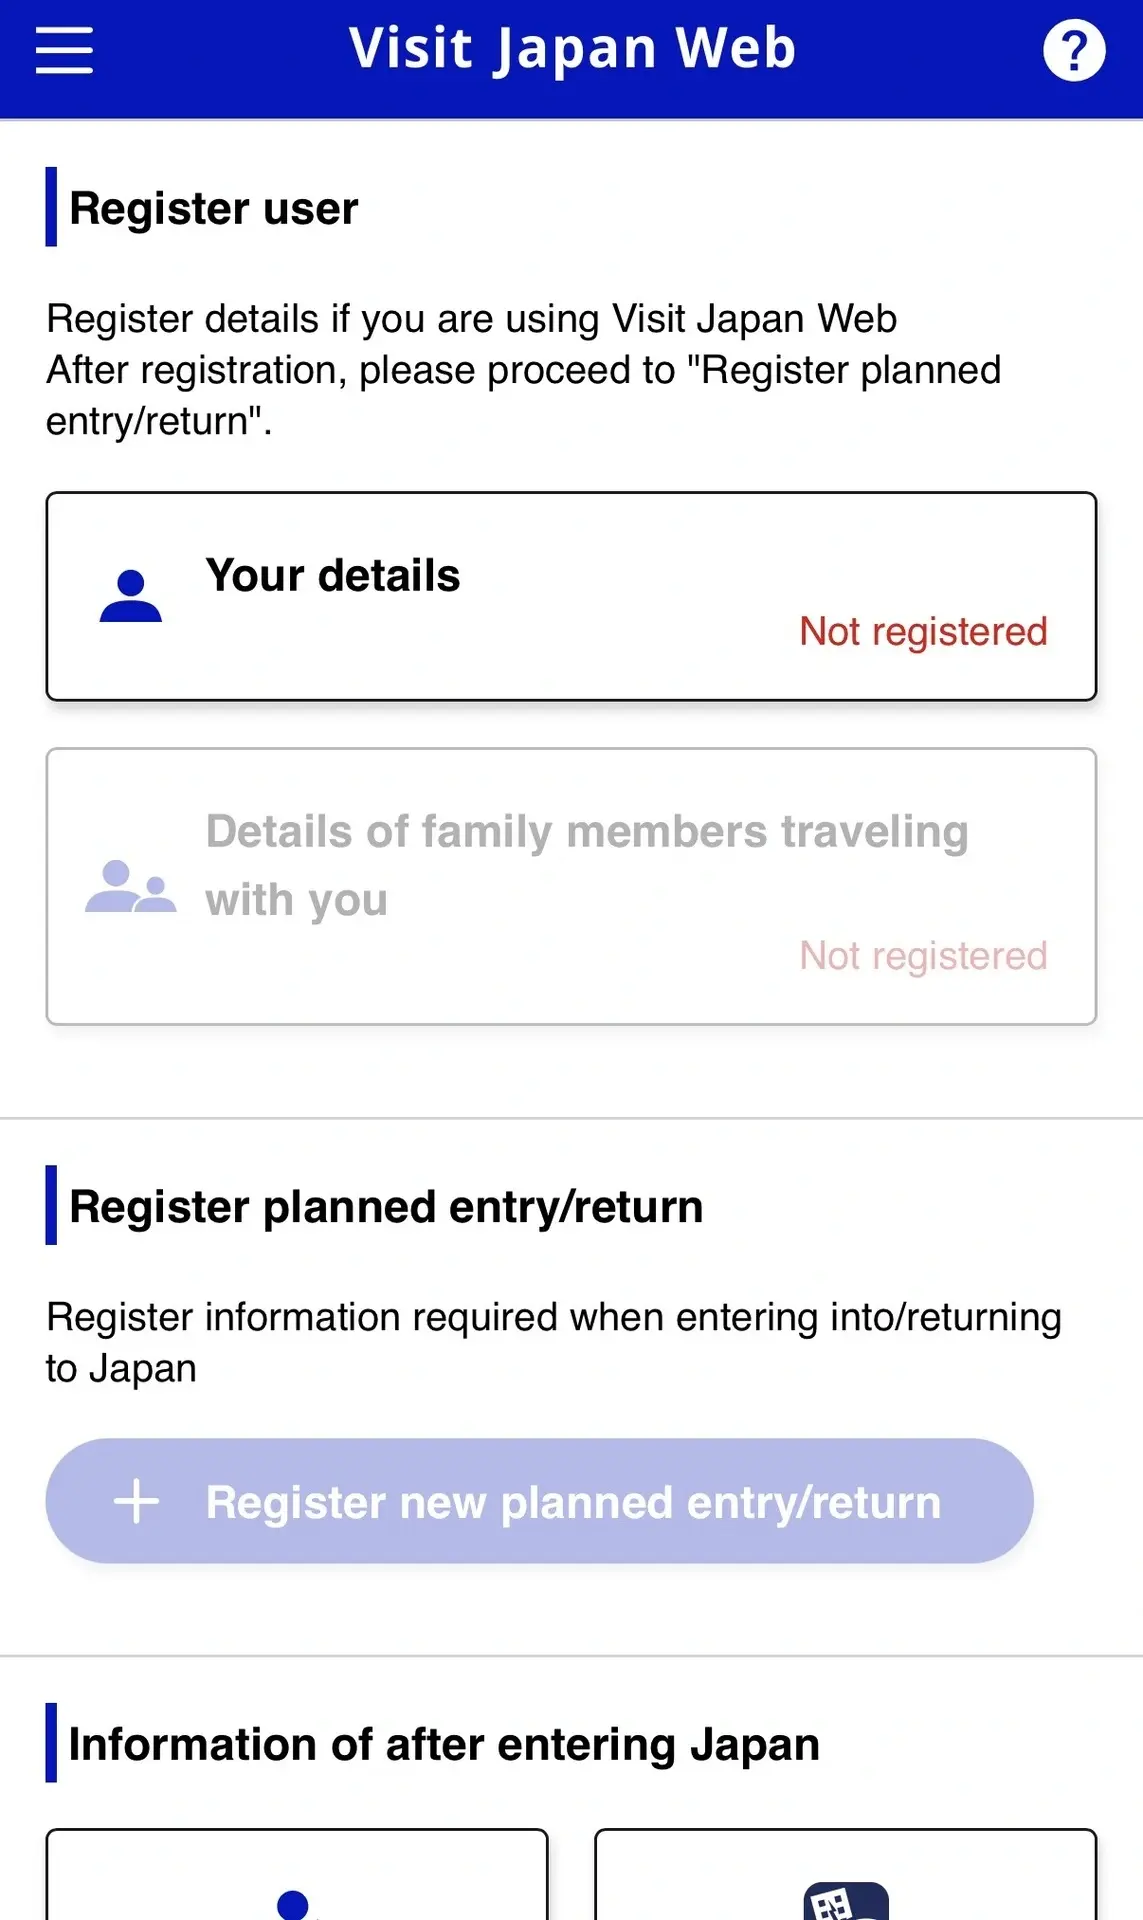
Task: Tap the registration instructions paragraph
Action: coord(523,370)
